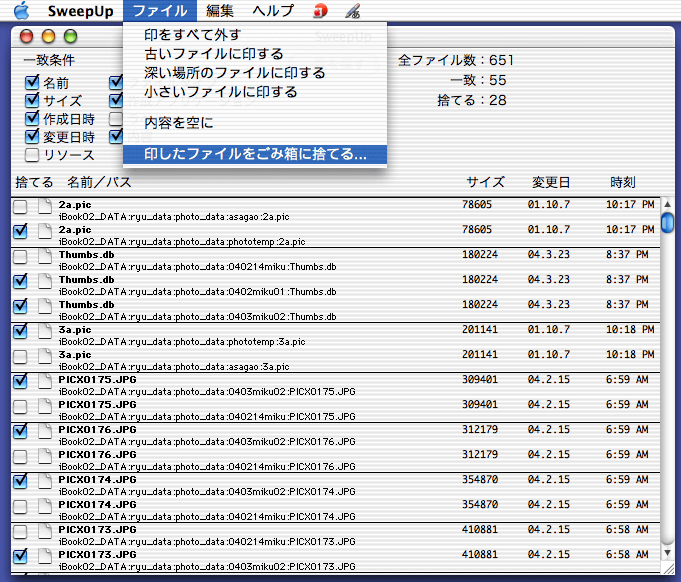Click the yellow minimize window button
The width and height of the screenshot is (681, 582).
48,36
